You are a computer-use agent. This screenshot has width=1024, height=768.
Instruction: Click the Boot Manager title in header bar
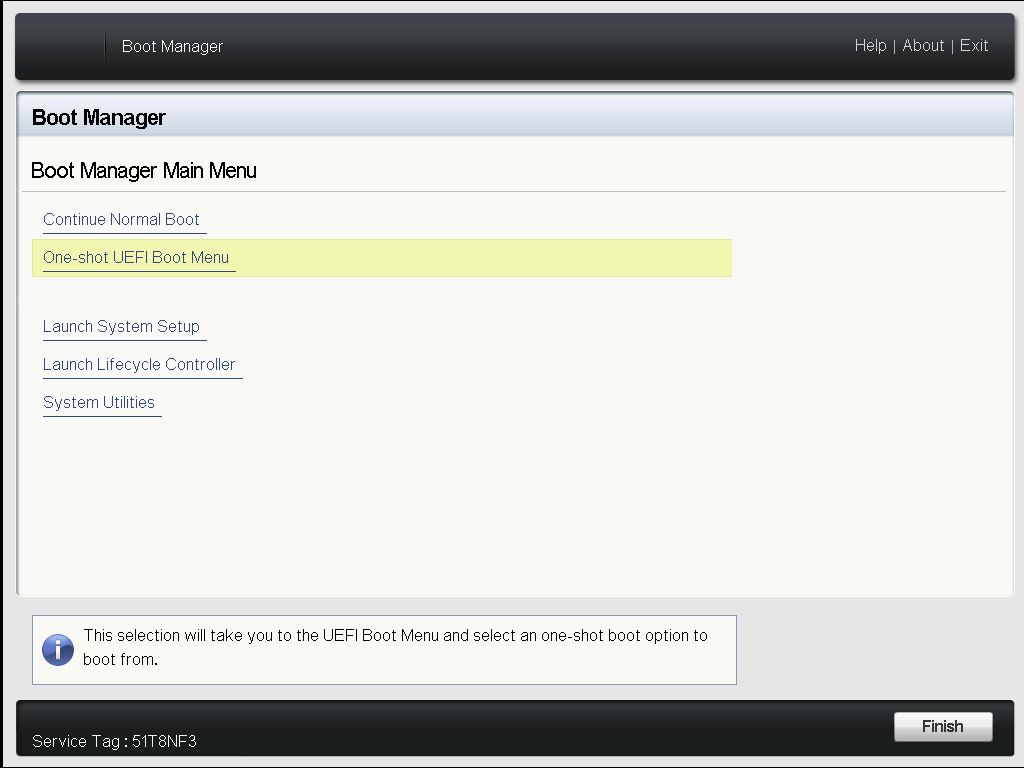pos(172,46)
